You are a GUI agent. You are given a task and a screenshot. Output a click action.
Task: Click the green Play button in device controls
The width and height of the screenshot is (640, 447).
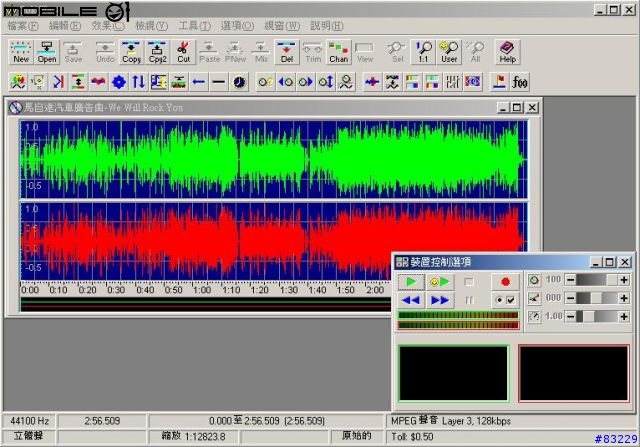[x=411, y=282]
